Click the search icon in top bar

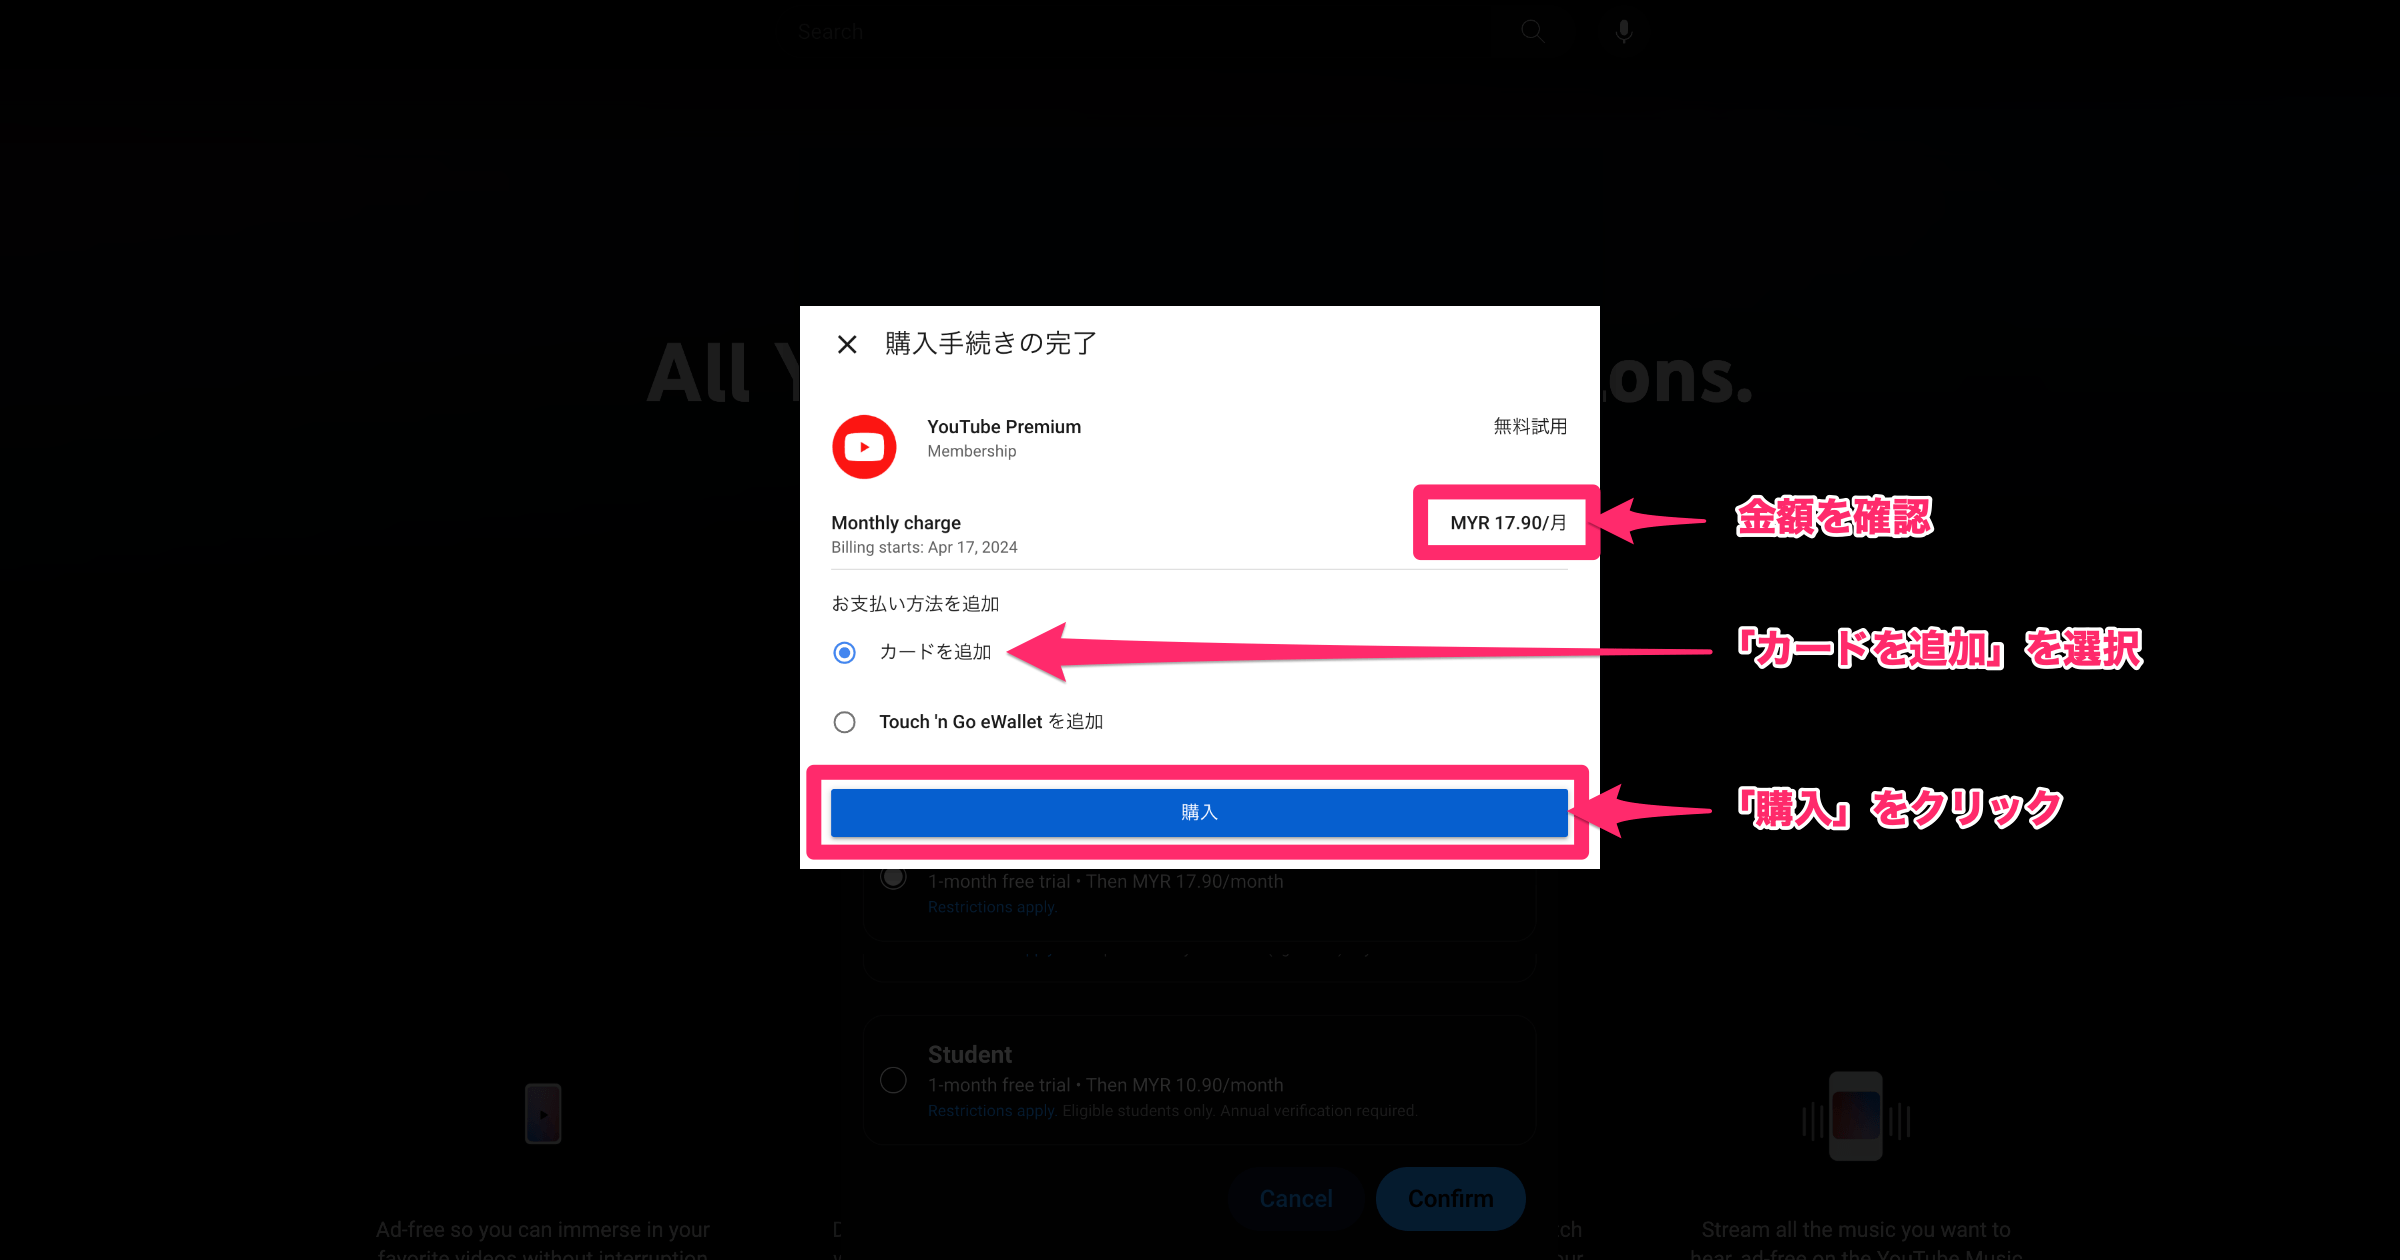click(1532, 29)
